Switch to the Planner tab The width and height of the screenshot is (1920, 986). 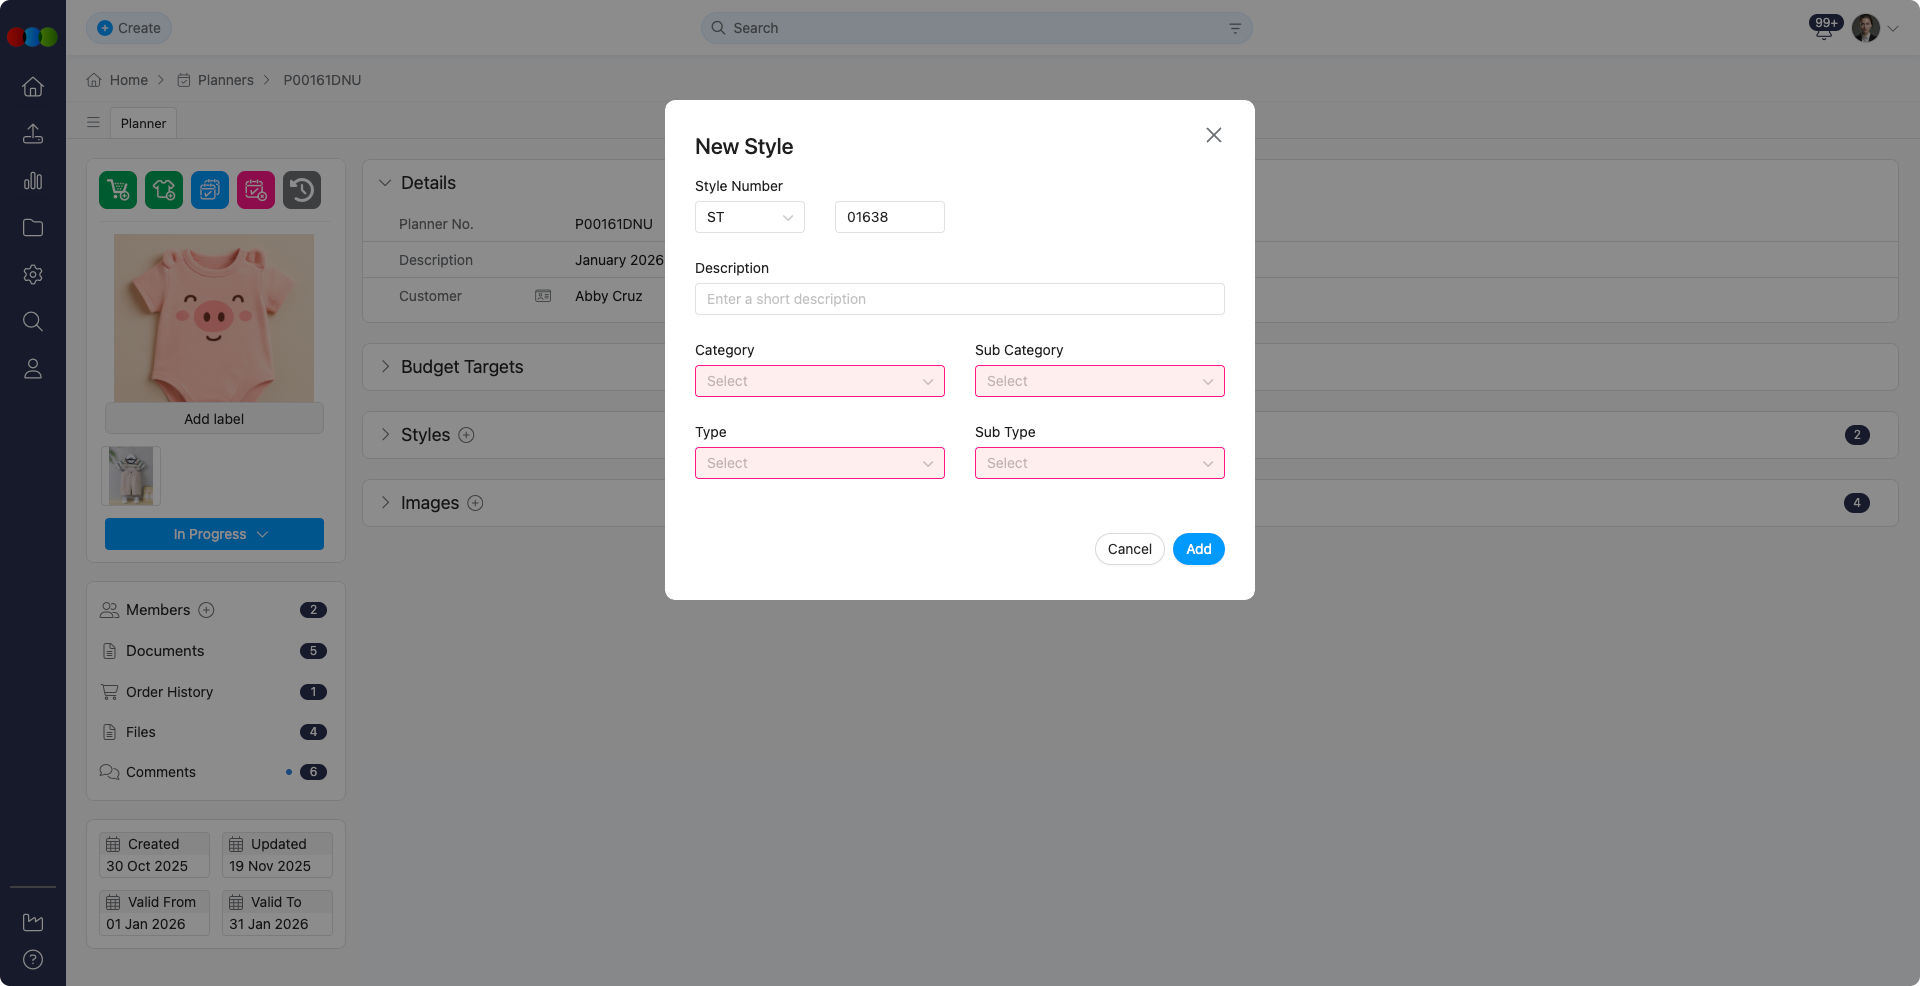pos(143,123)
